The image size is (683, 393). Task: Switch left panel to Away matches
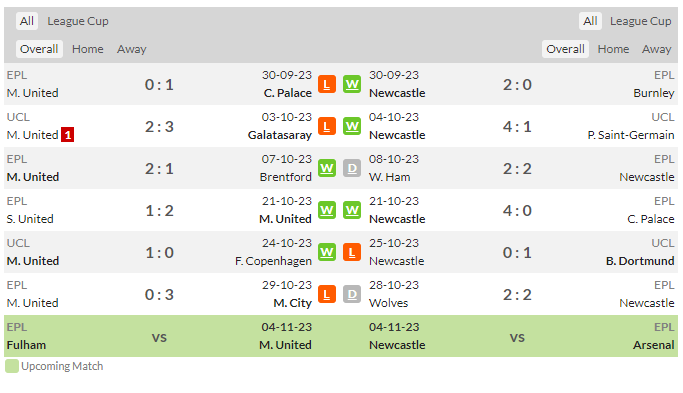[132, 49]
